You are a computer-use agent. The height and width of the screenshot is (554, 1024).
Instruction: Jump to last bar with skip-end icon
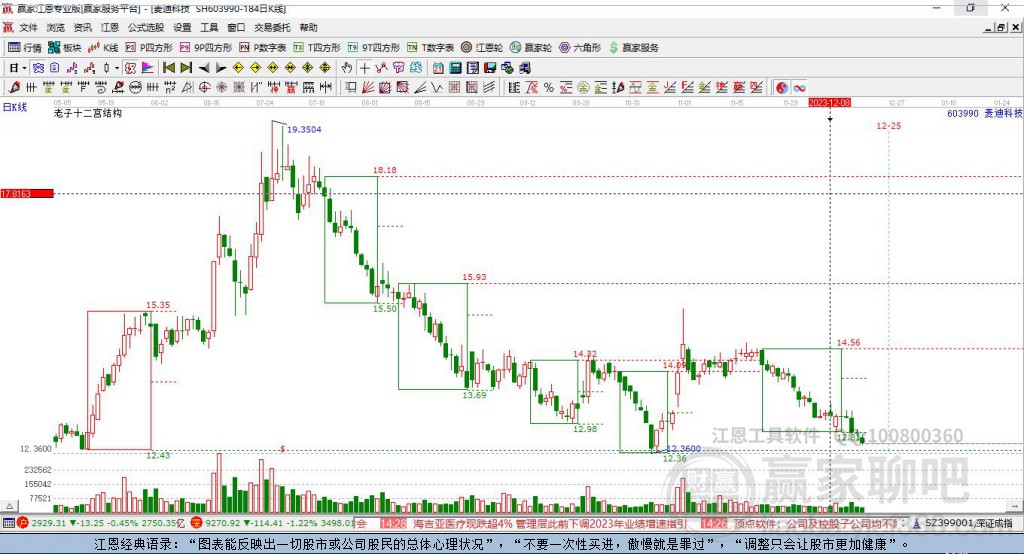[186, 68]
